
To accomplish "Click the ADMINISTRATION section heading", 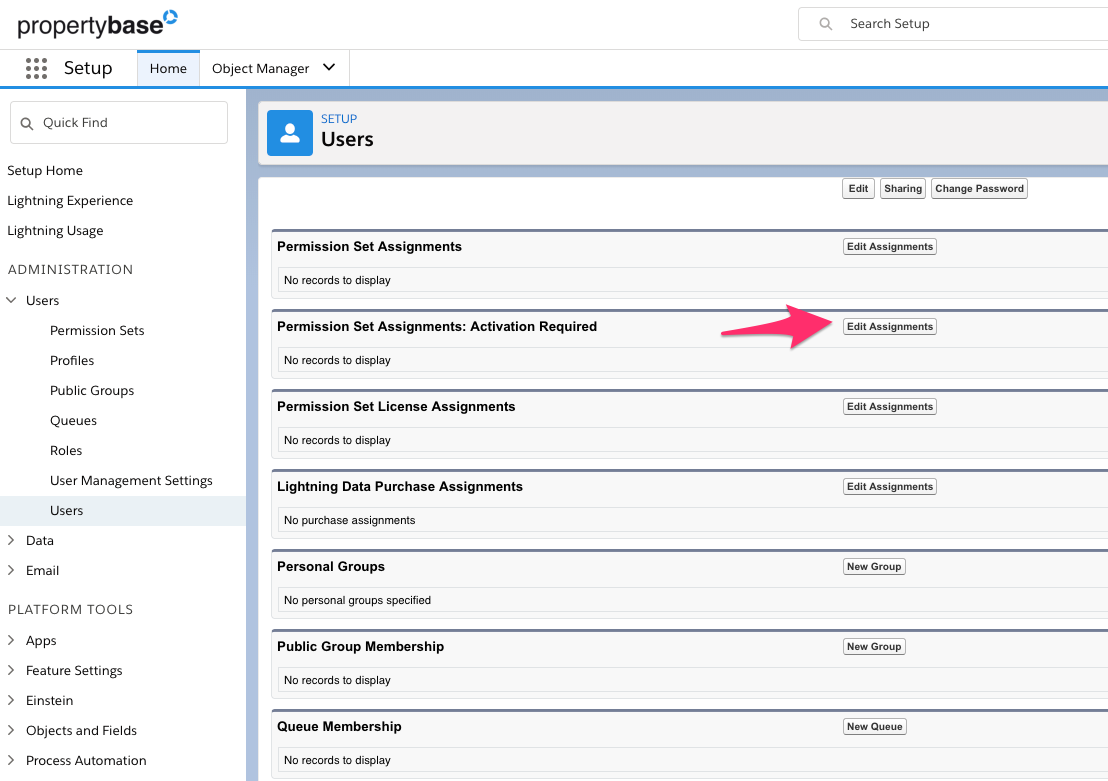I will coord(70,269).
